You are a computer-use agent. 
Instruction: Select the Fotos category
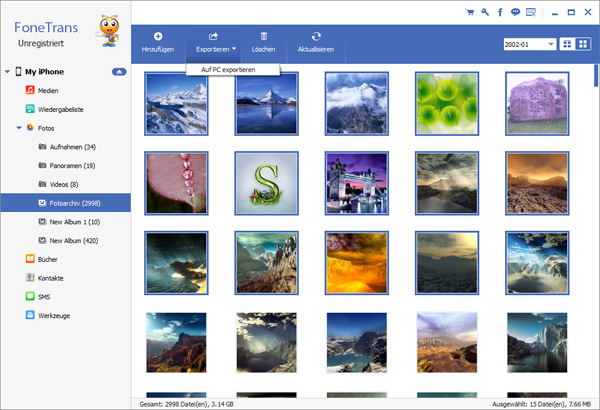pos(46,128)
